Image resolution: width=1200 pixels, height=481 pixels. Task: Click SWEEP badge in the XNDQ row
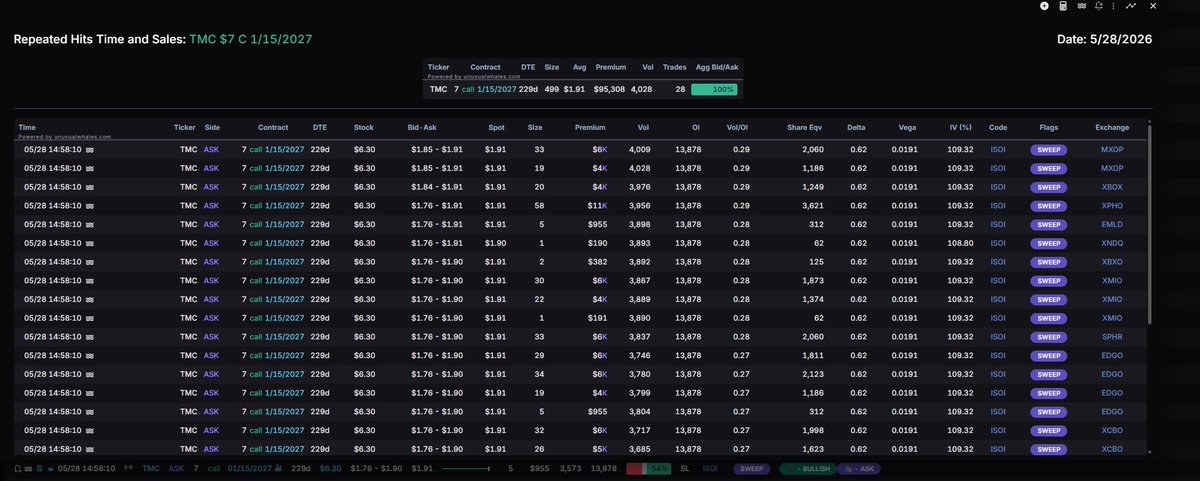pos(1049,242)
